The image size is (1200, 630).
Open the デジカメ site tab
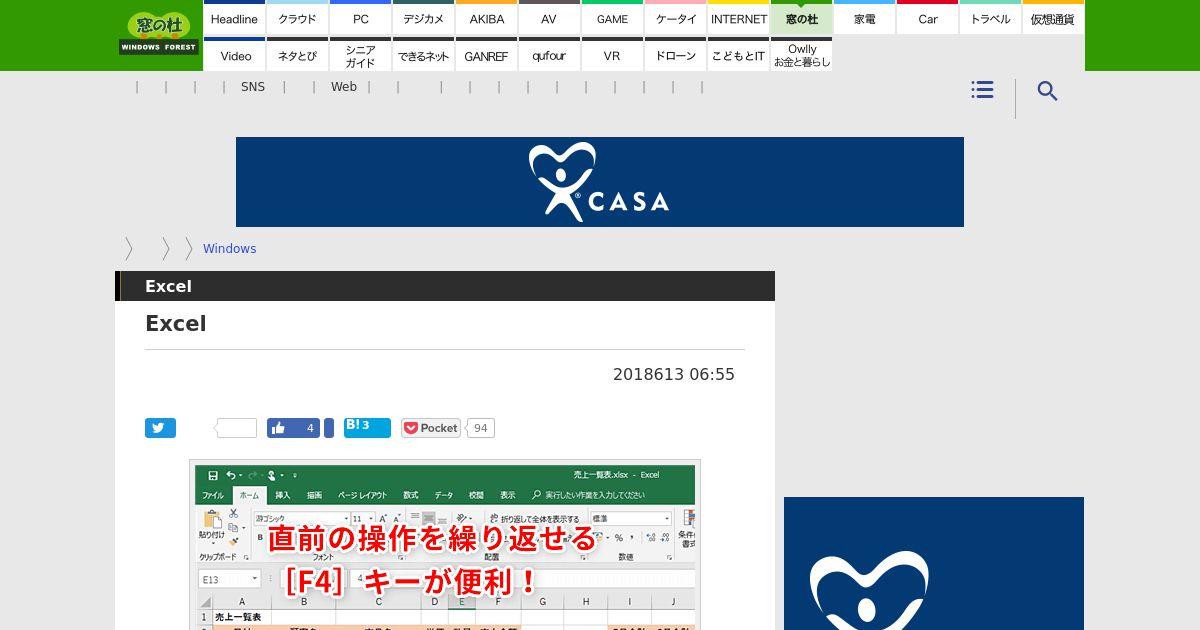pos(424,19)
